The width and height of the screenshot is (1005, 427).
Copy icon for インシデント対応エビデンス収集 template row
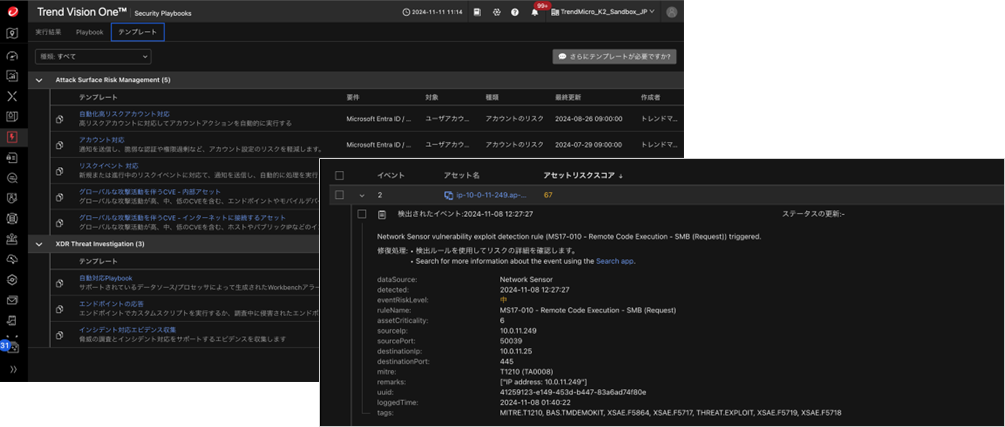tap(60, 335)
